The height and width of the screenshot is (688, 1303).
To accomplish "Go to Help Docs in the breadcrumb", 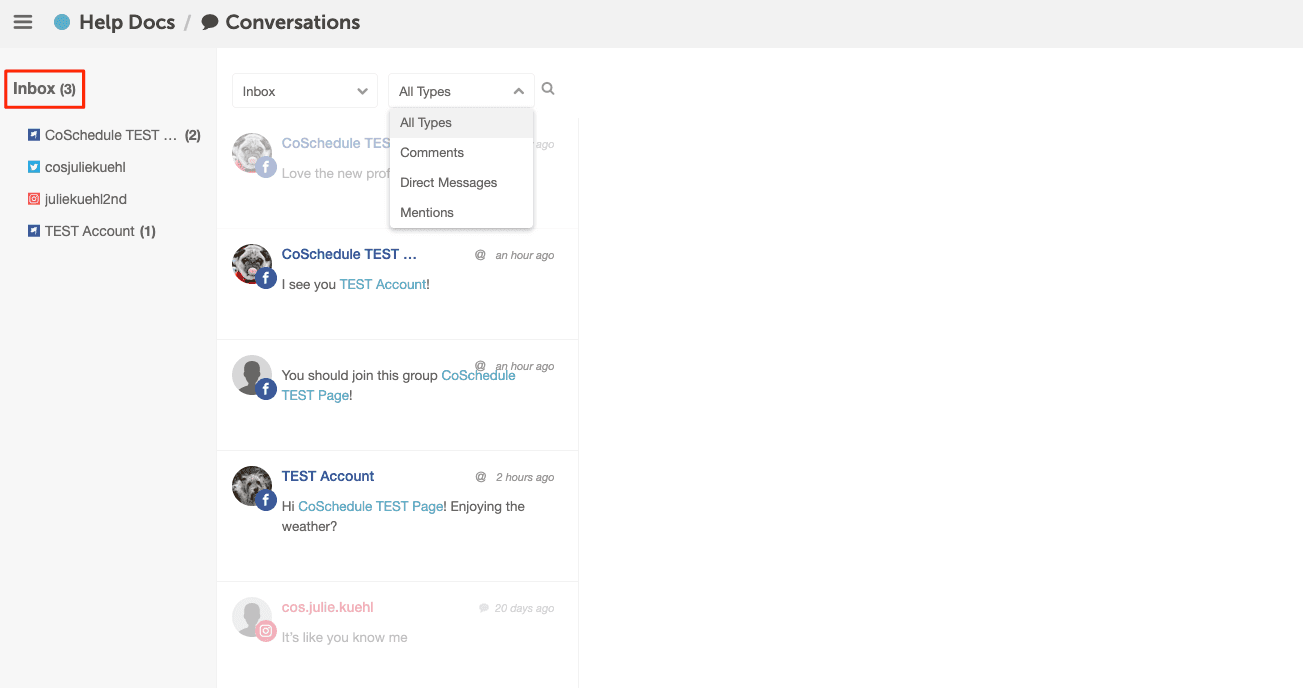I will click(x=127, y=22).
